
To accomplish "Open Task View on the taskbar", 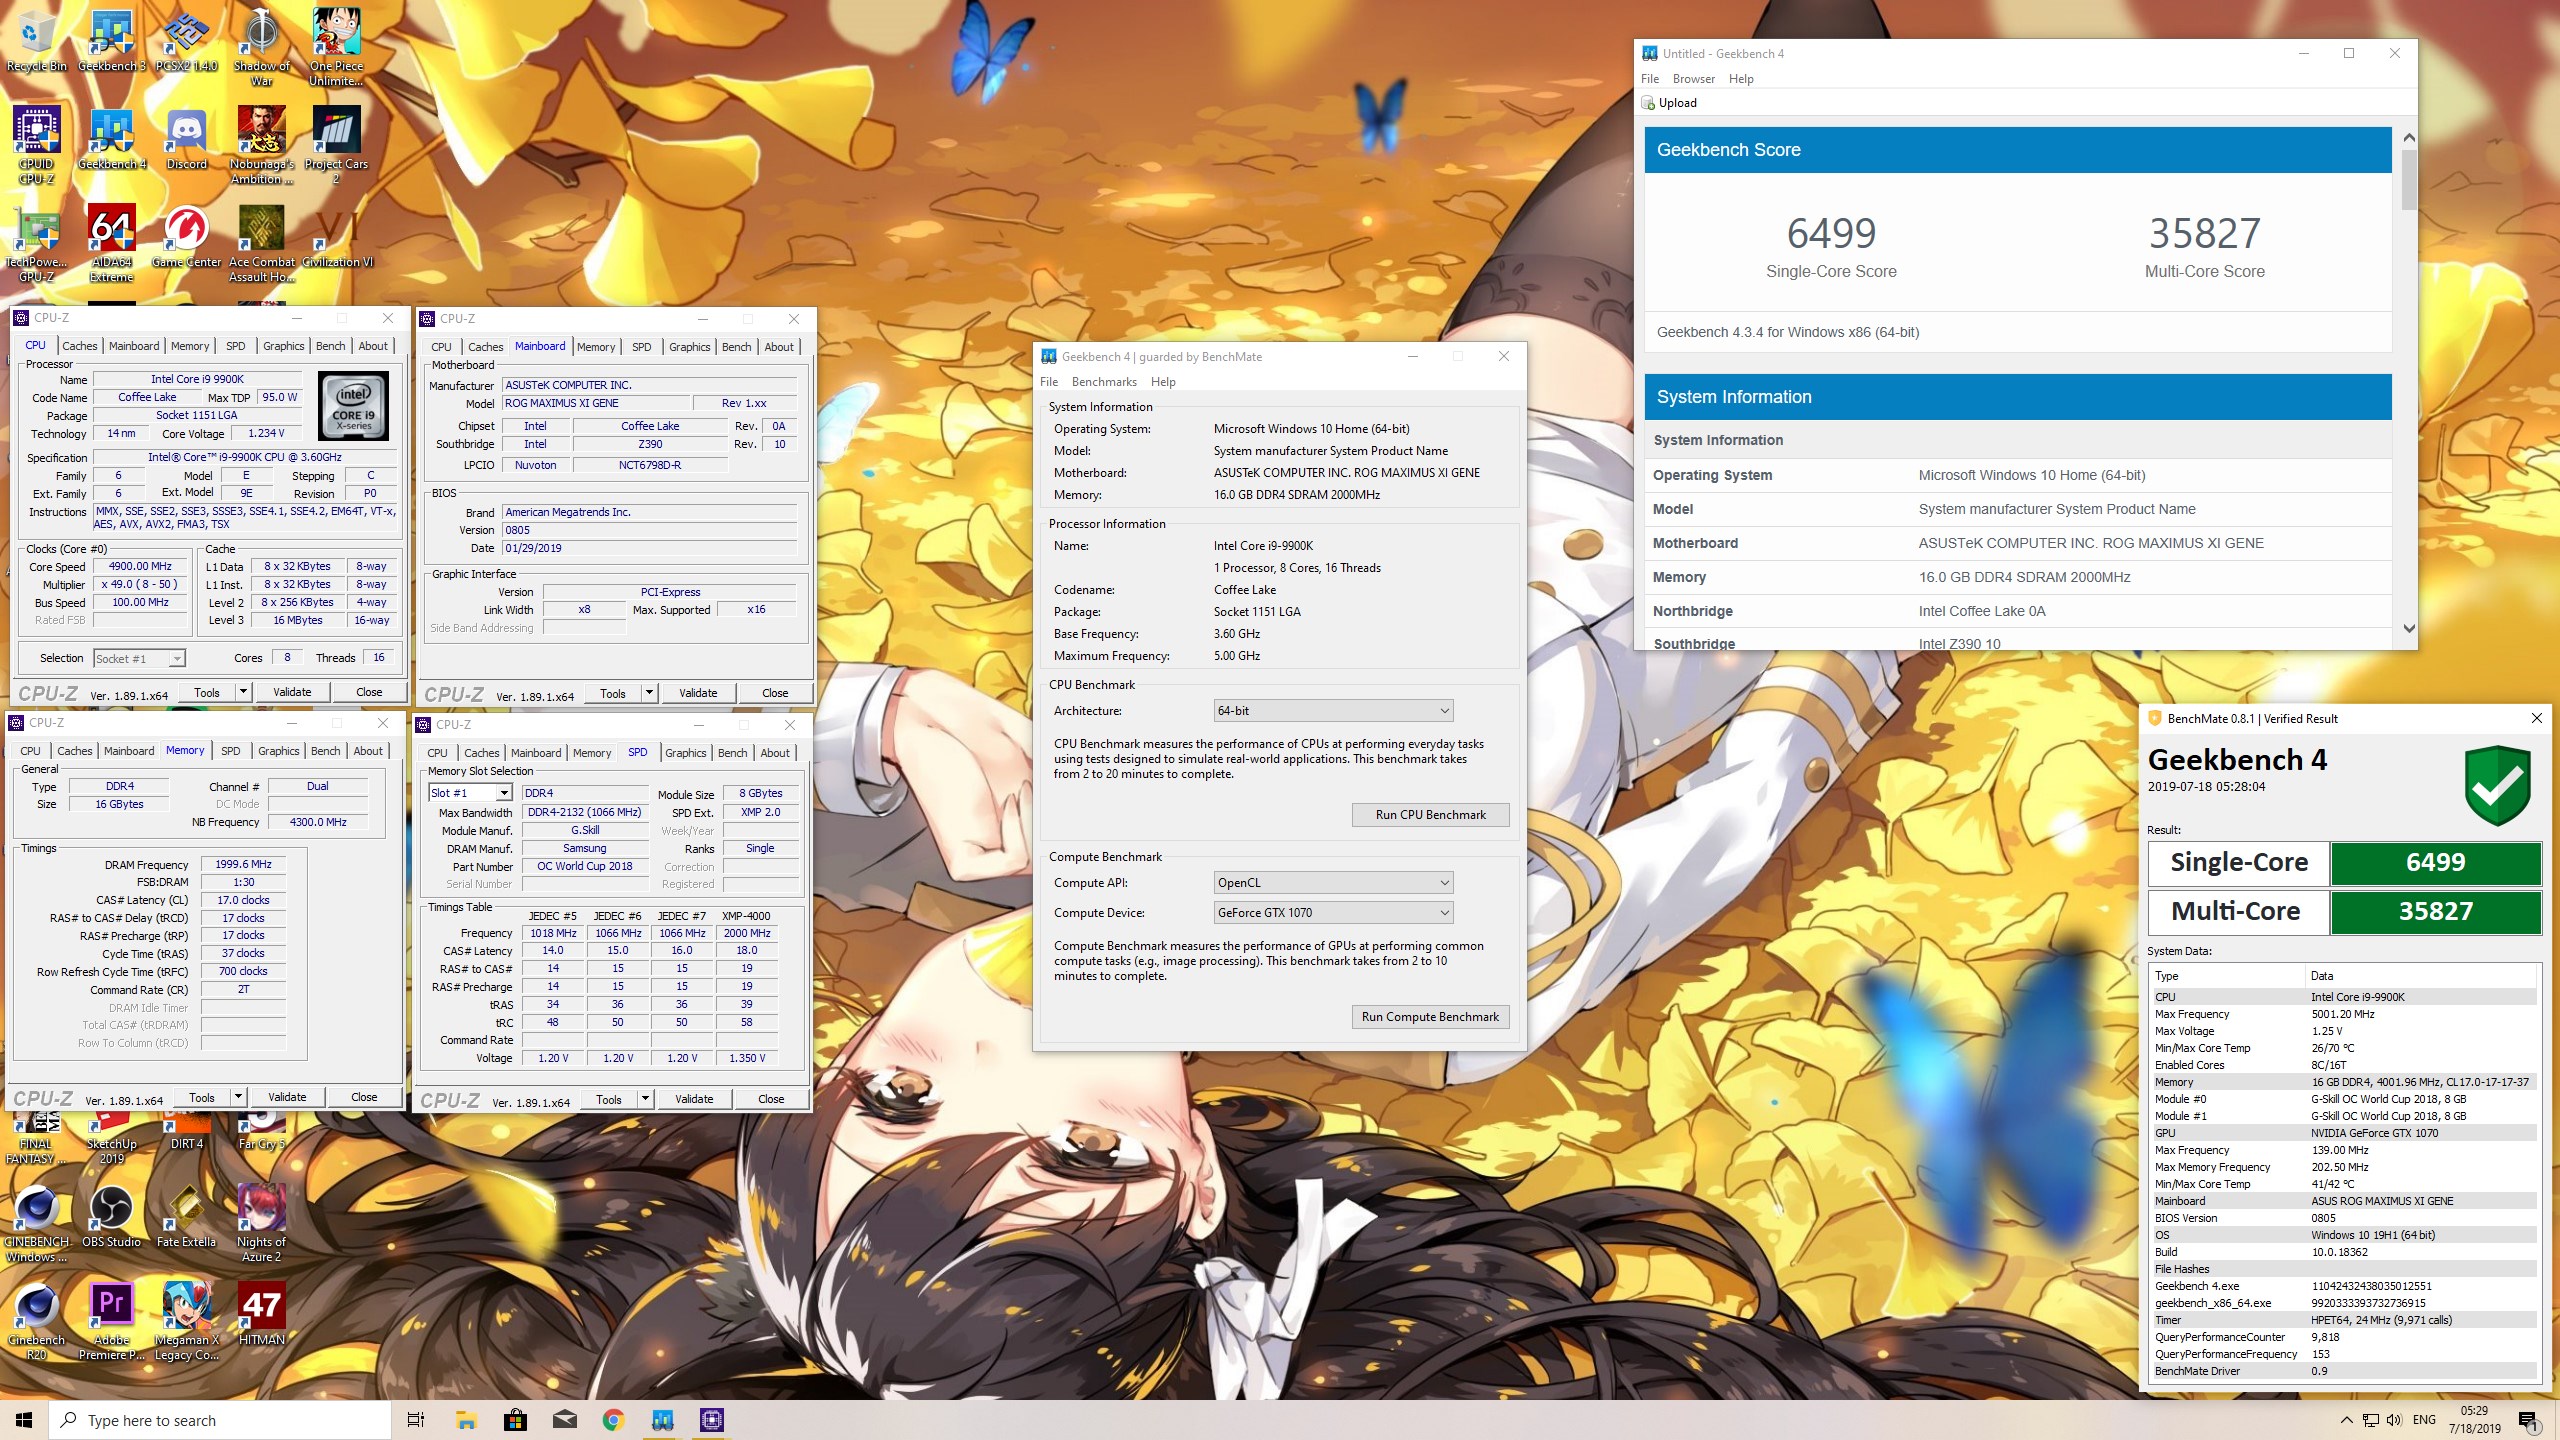I will click(416, 1420).
